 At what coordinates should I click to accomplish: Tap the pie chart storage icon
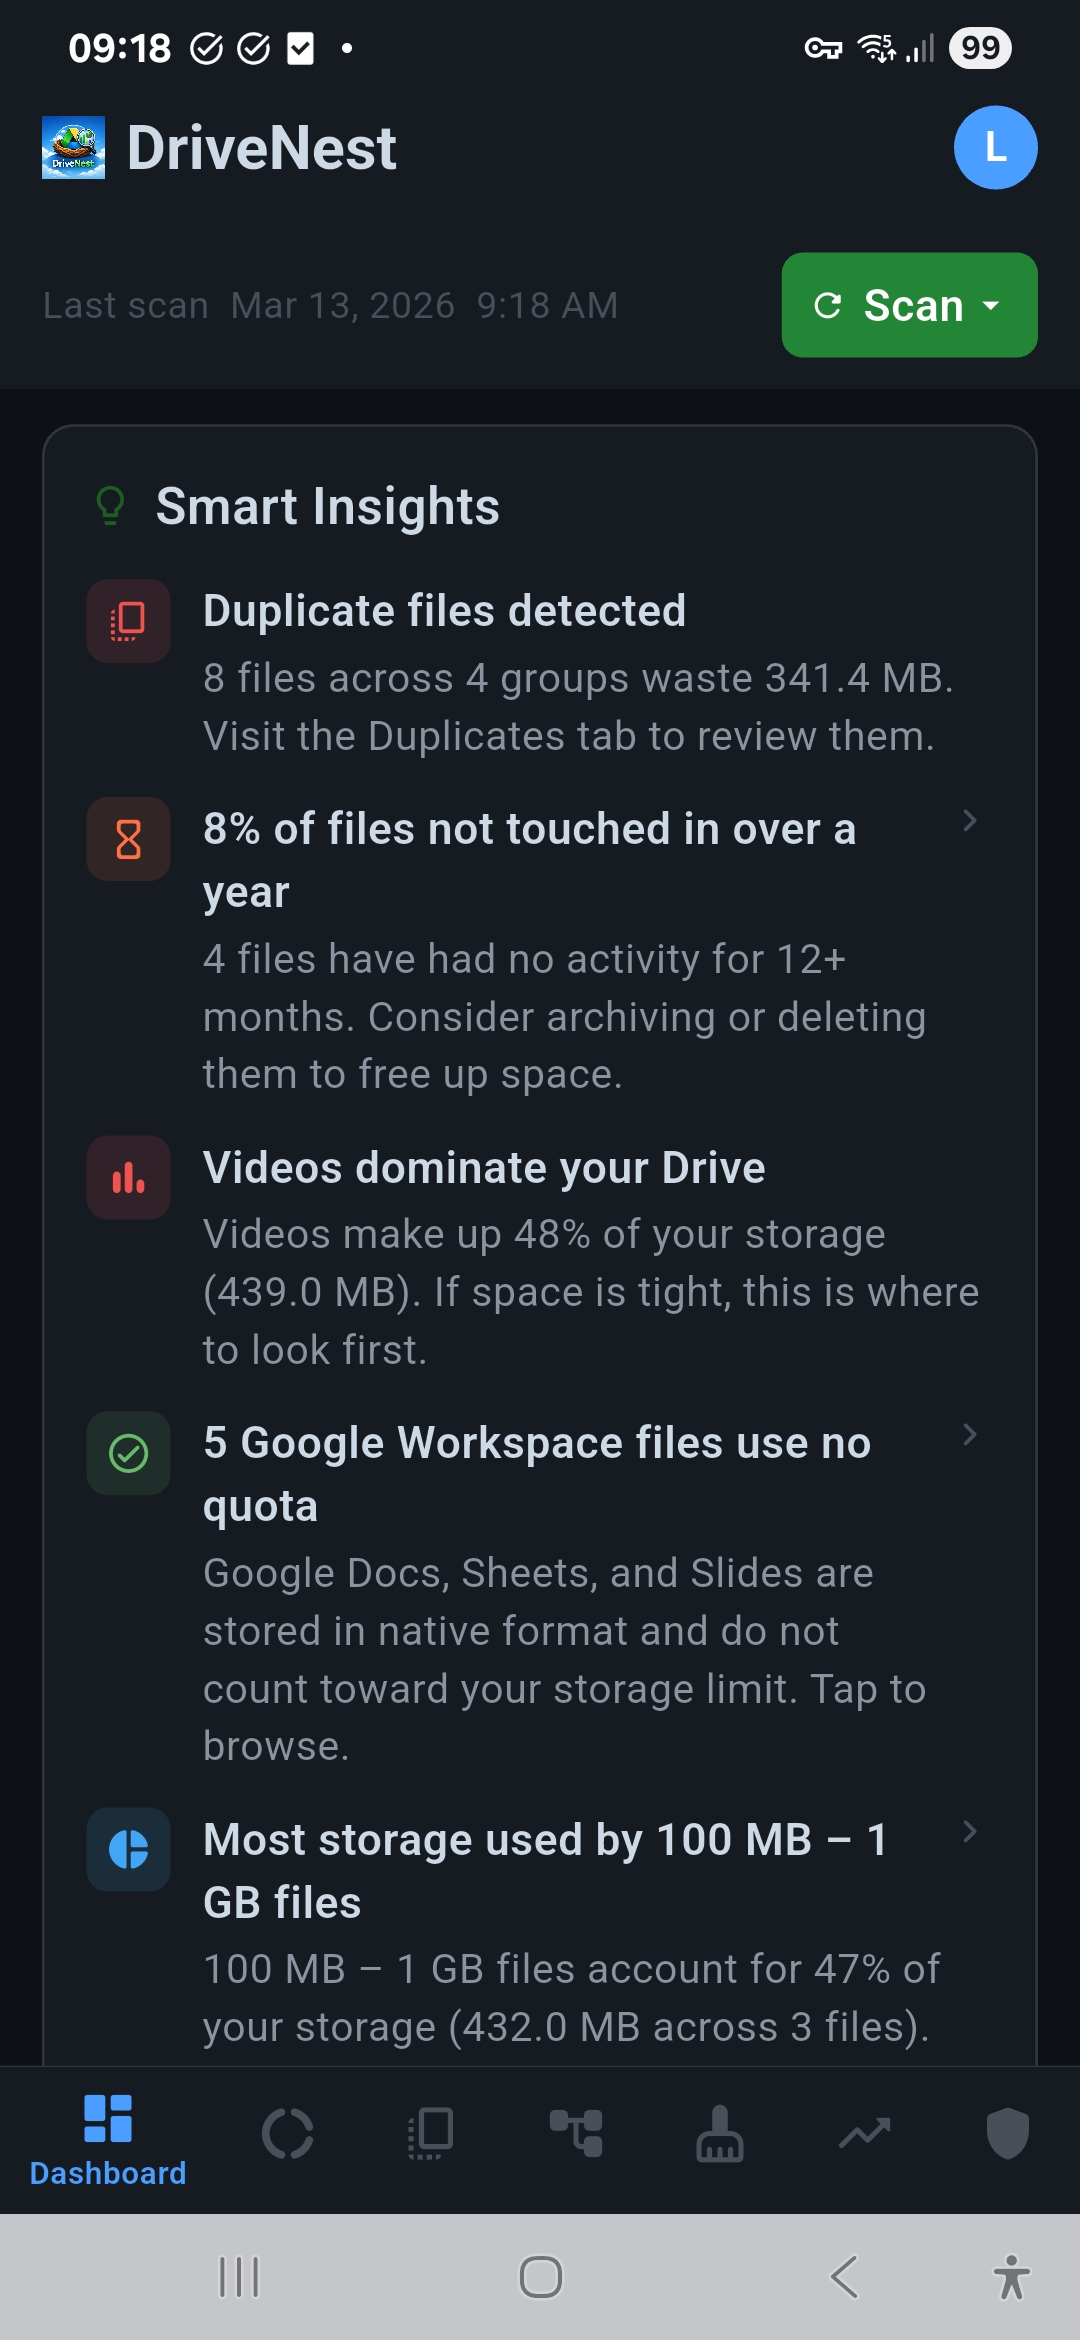coord(128,1849)
